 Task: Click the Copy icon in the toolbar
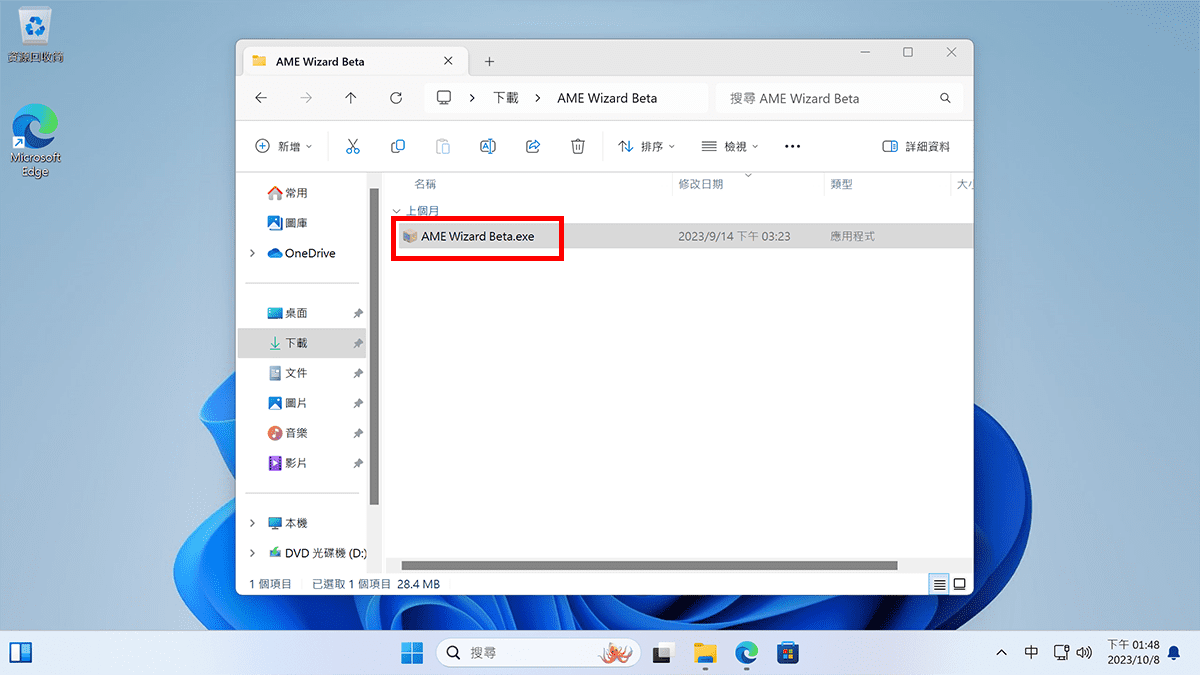coord(397,146)
